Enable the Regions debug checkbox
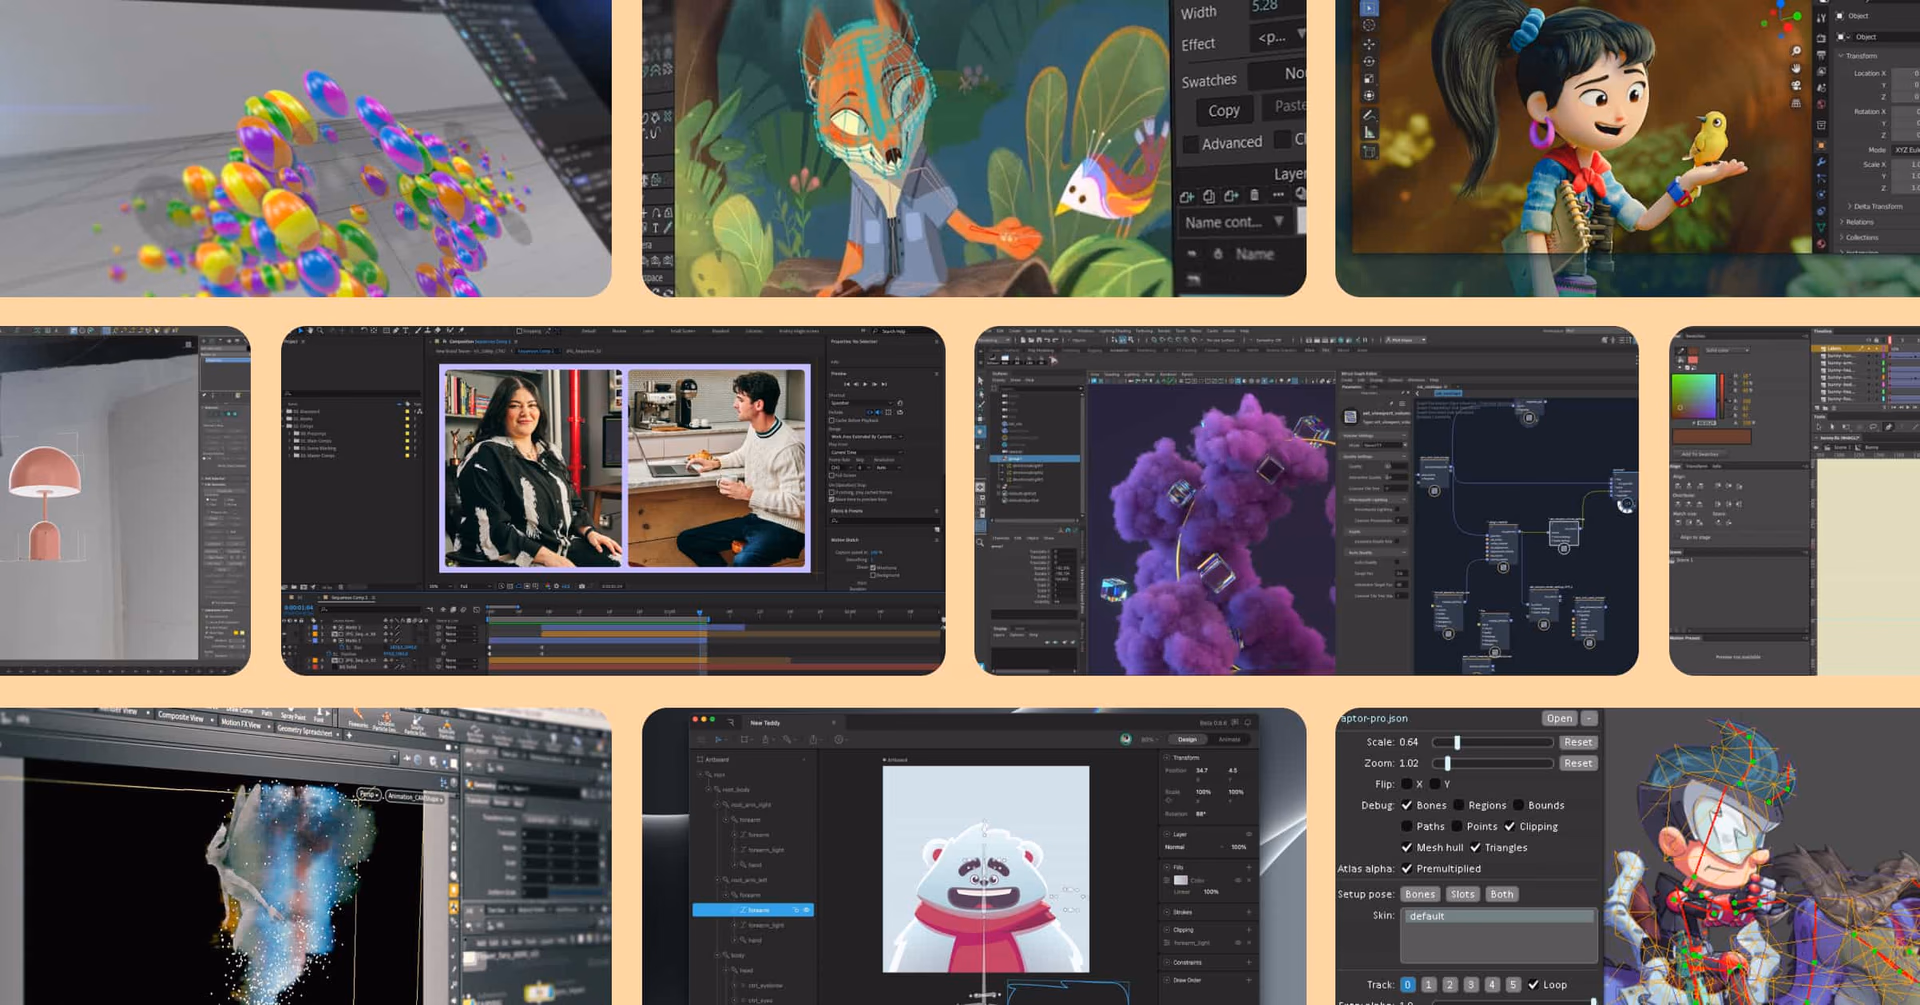This screenshot has width=1920, height=1005. point(1459,805)
